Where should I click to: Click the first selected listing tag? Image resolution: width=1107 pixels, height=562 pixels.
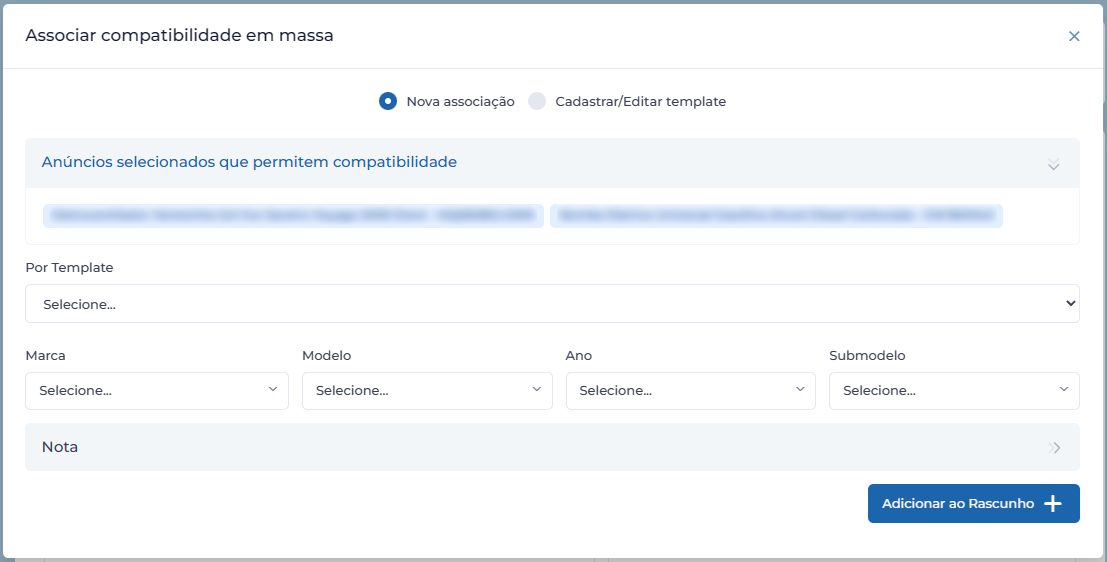pos(293,215)
